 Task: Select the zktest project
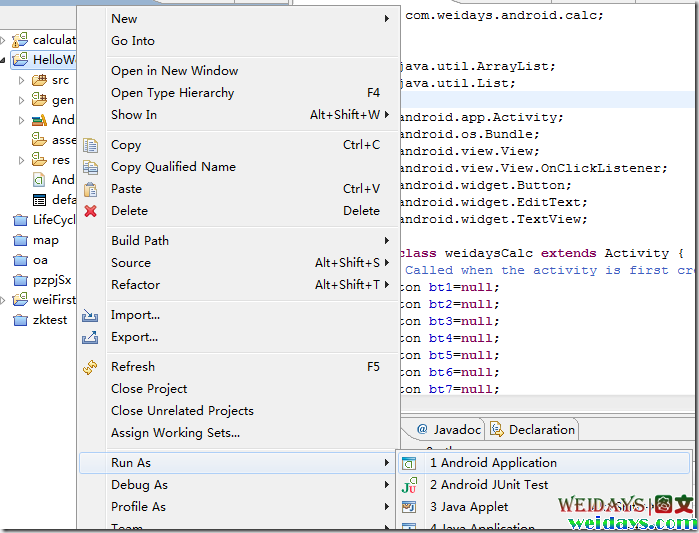point(49,320)
